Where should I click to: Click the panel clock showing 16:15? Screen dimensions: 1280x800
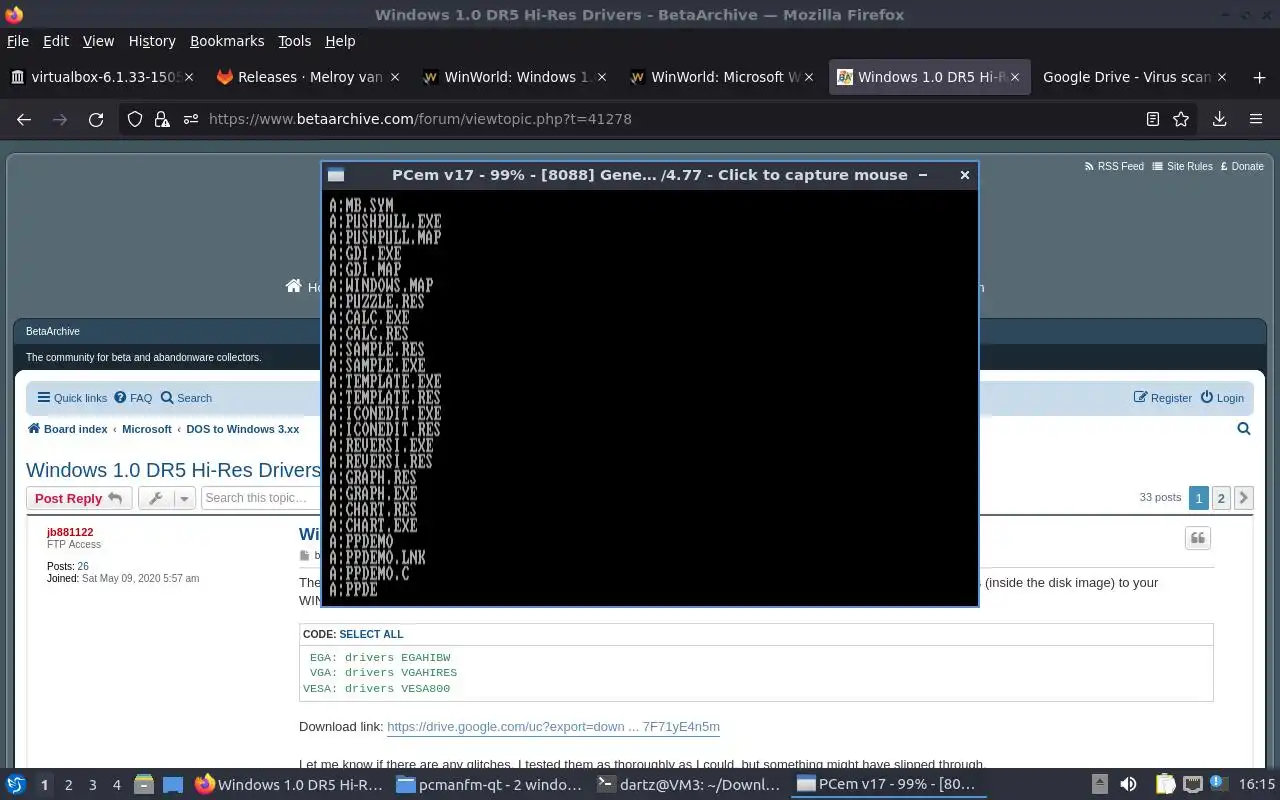pos(1257,785)
